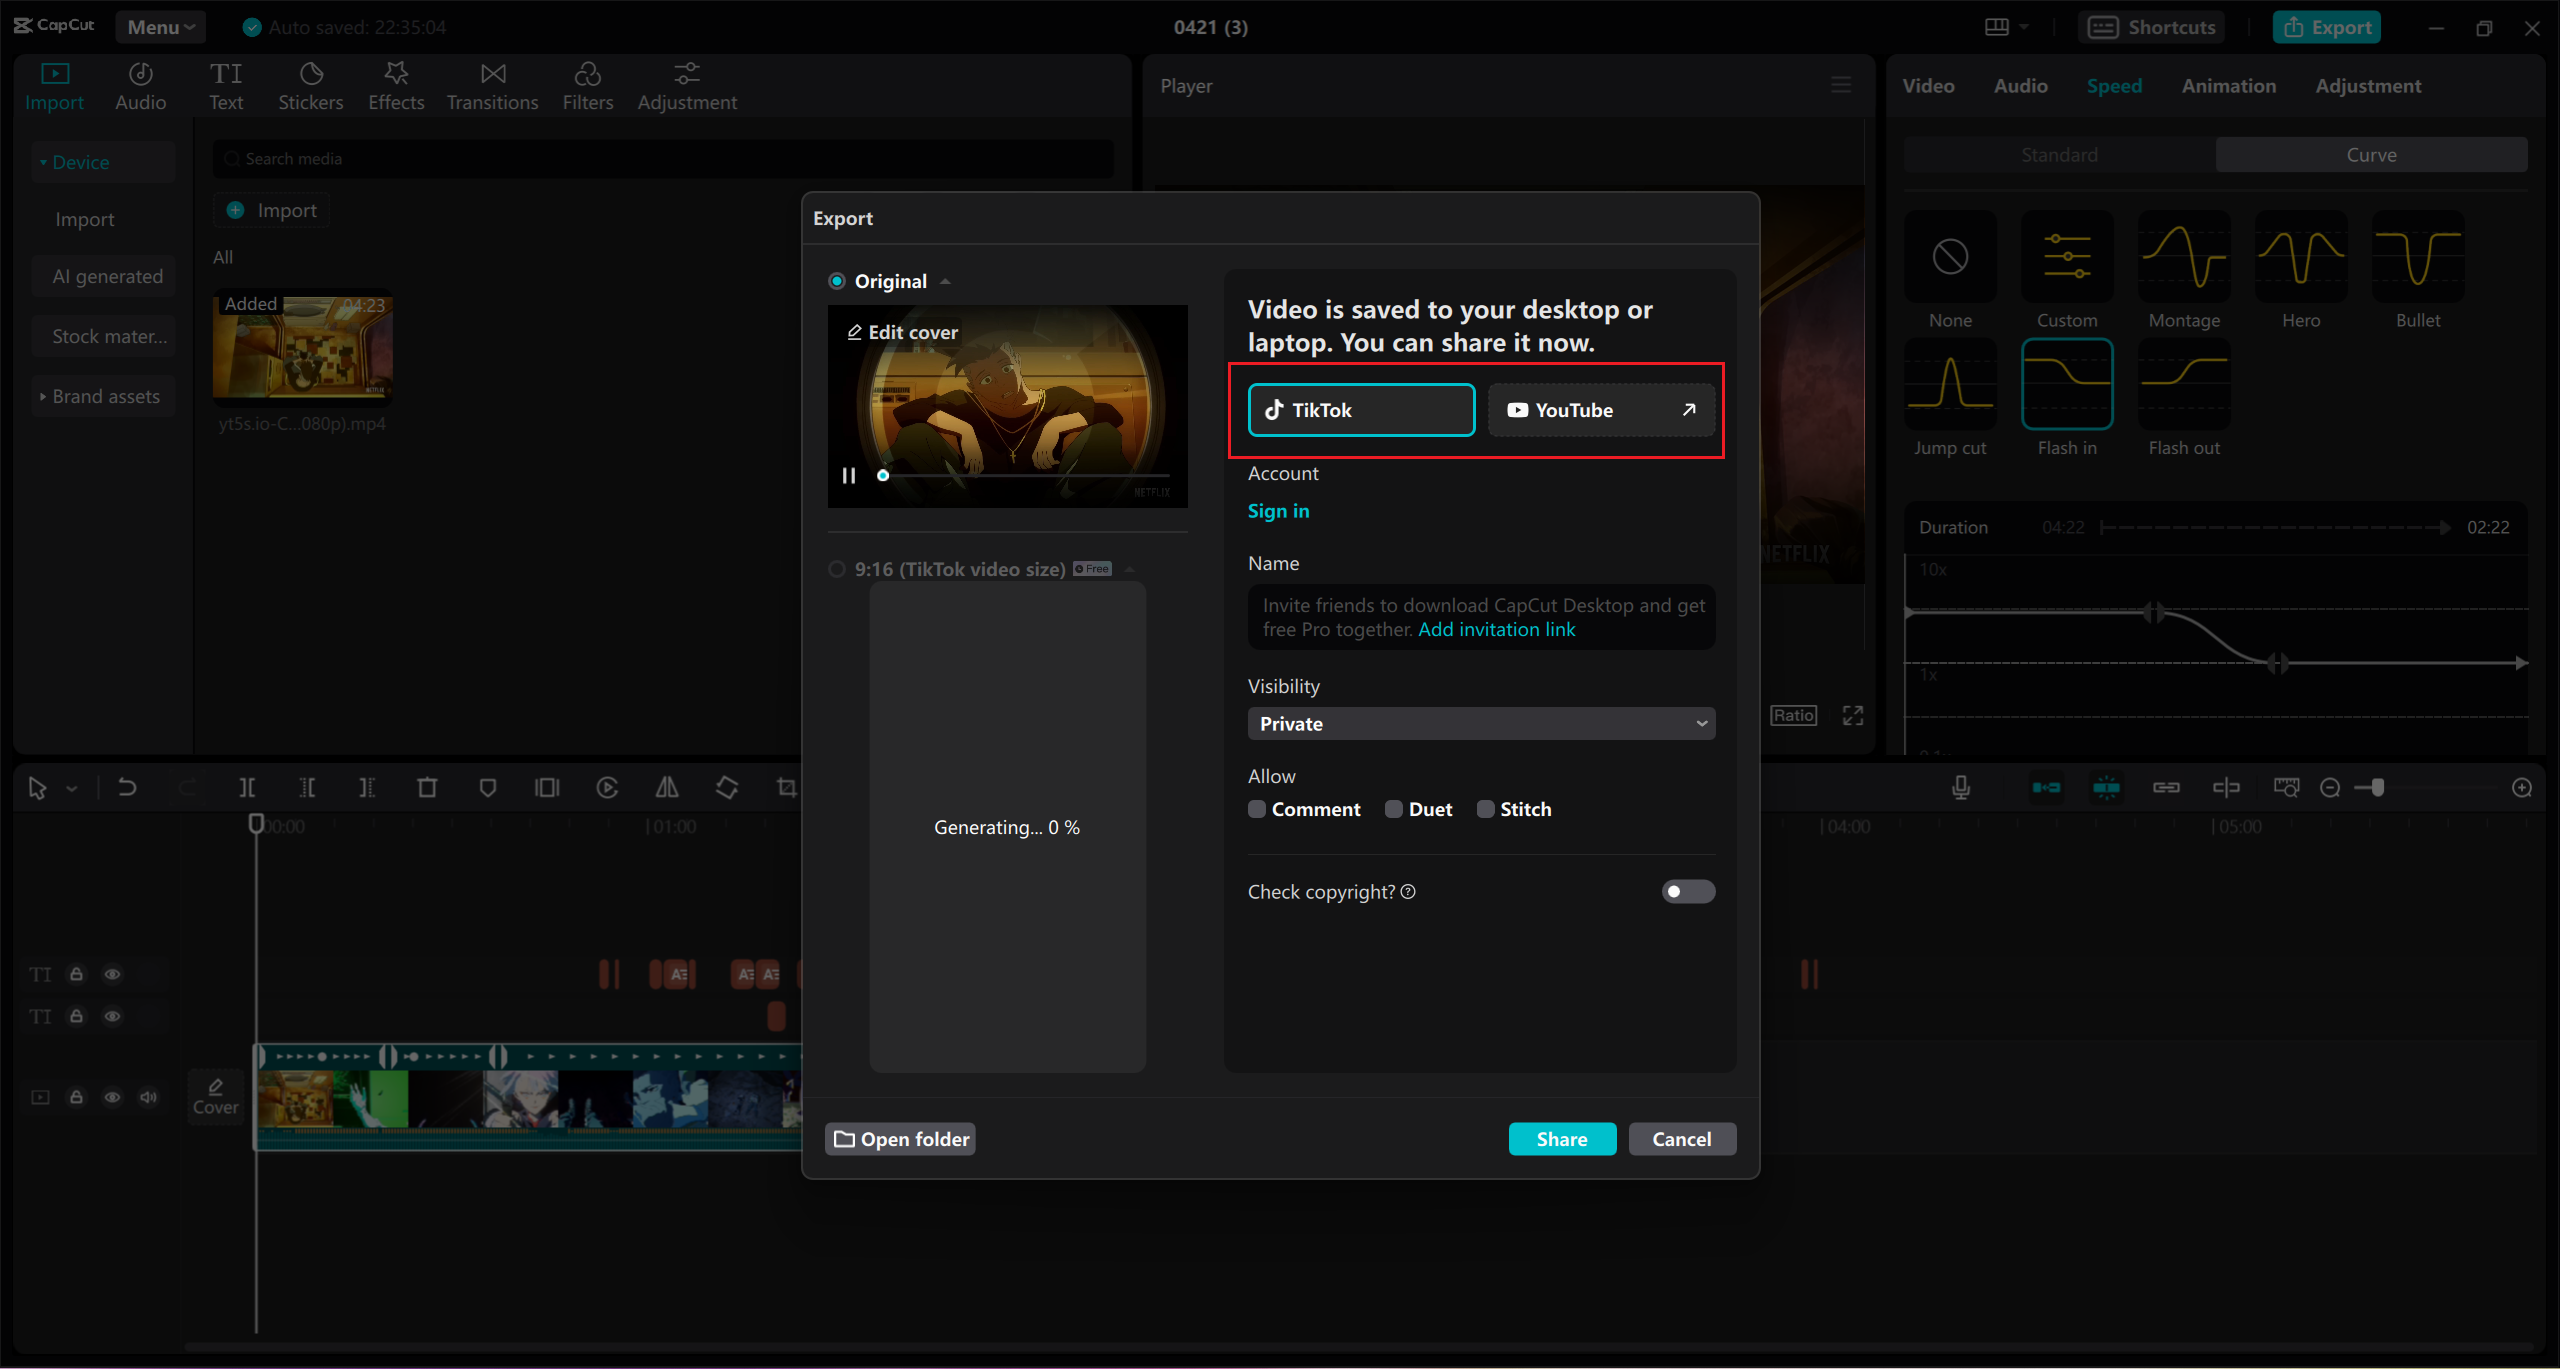Enable the Stitch checkbox
Viewport: 2560px width, 1369px height.
coord(1486,809)
